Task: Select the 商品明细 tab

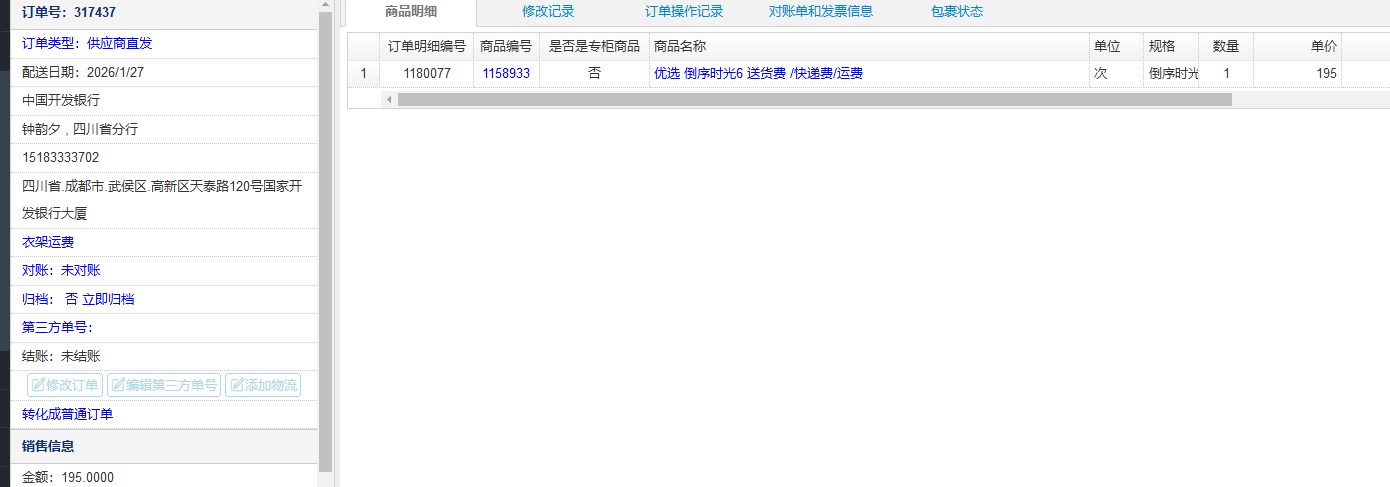Action: click(x=411, y=12)
